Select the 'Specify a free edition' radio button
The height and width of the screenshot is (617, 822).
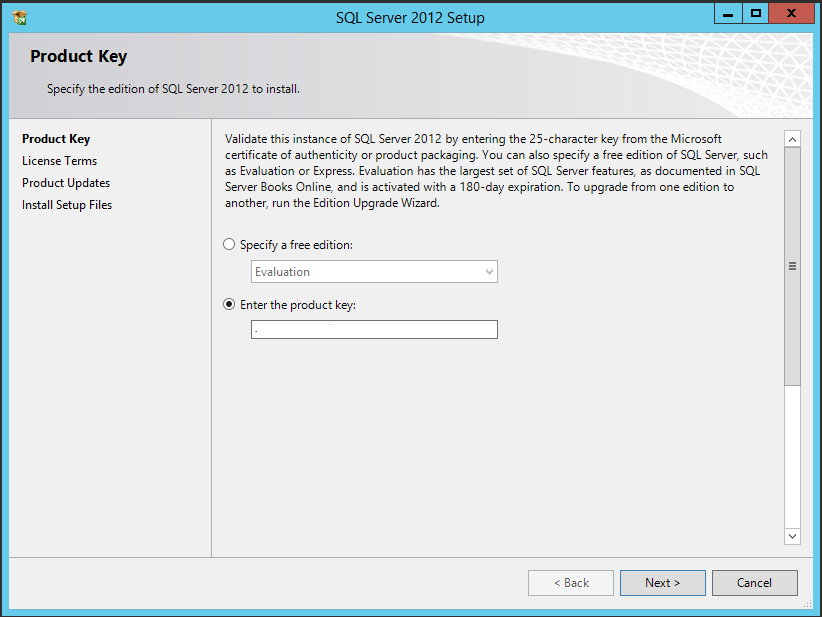click(230, 245)
